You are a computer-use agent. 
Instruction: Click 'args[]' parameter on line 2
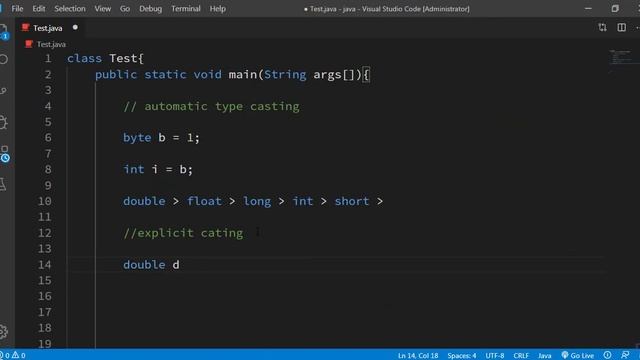tap(334, 75)
